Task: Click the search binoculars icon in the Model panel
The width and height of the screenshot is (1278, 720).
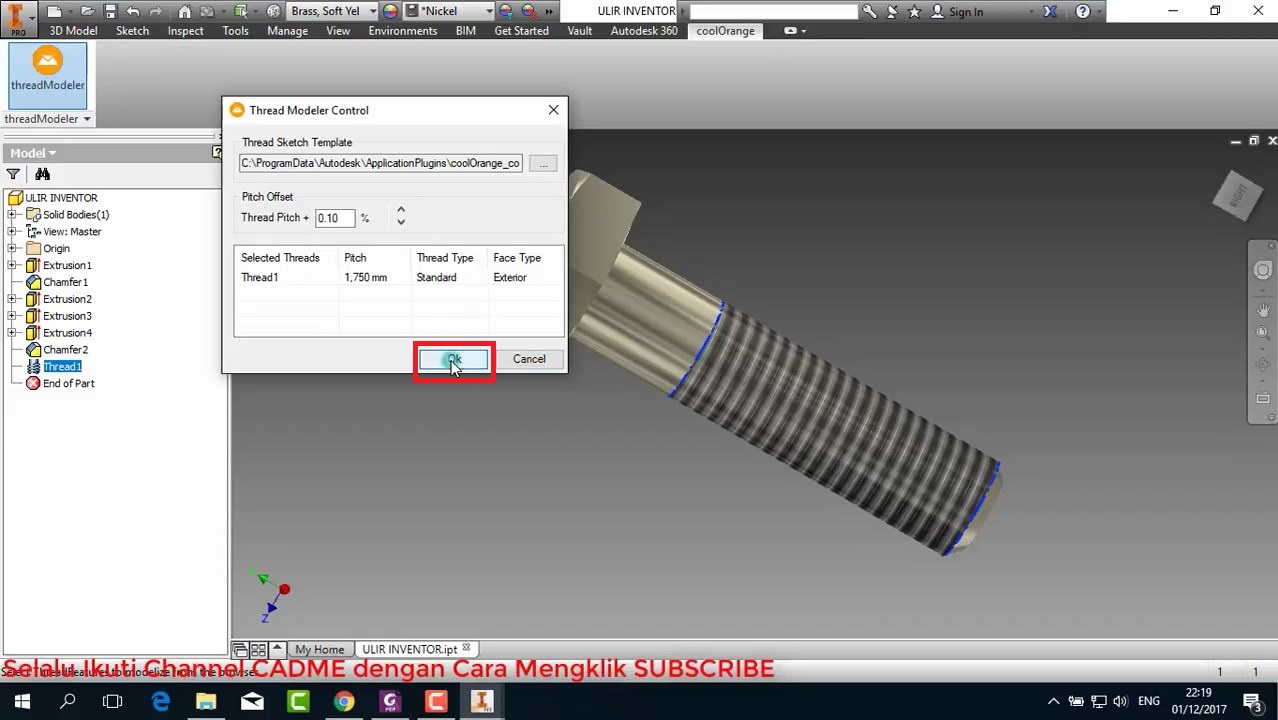Action: pyautogui.click(x=42, y=173)
